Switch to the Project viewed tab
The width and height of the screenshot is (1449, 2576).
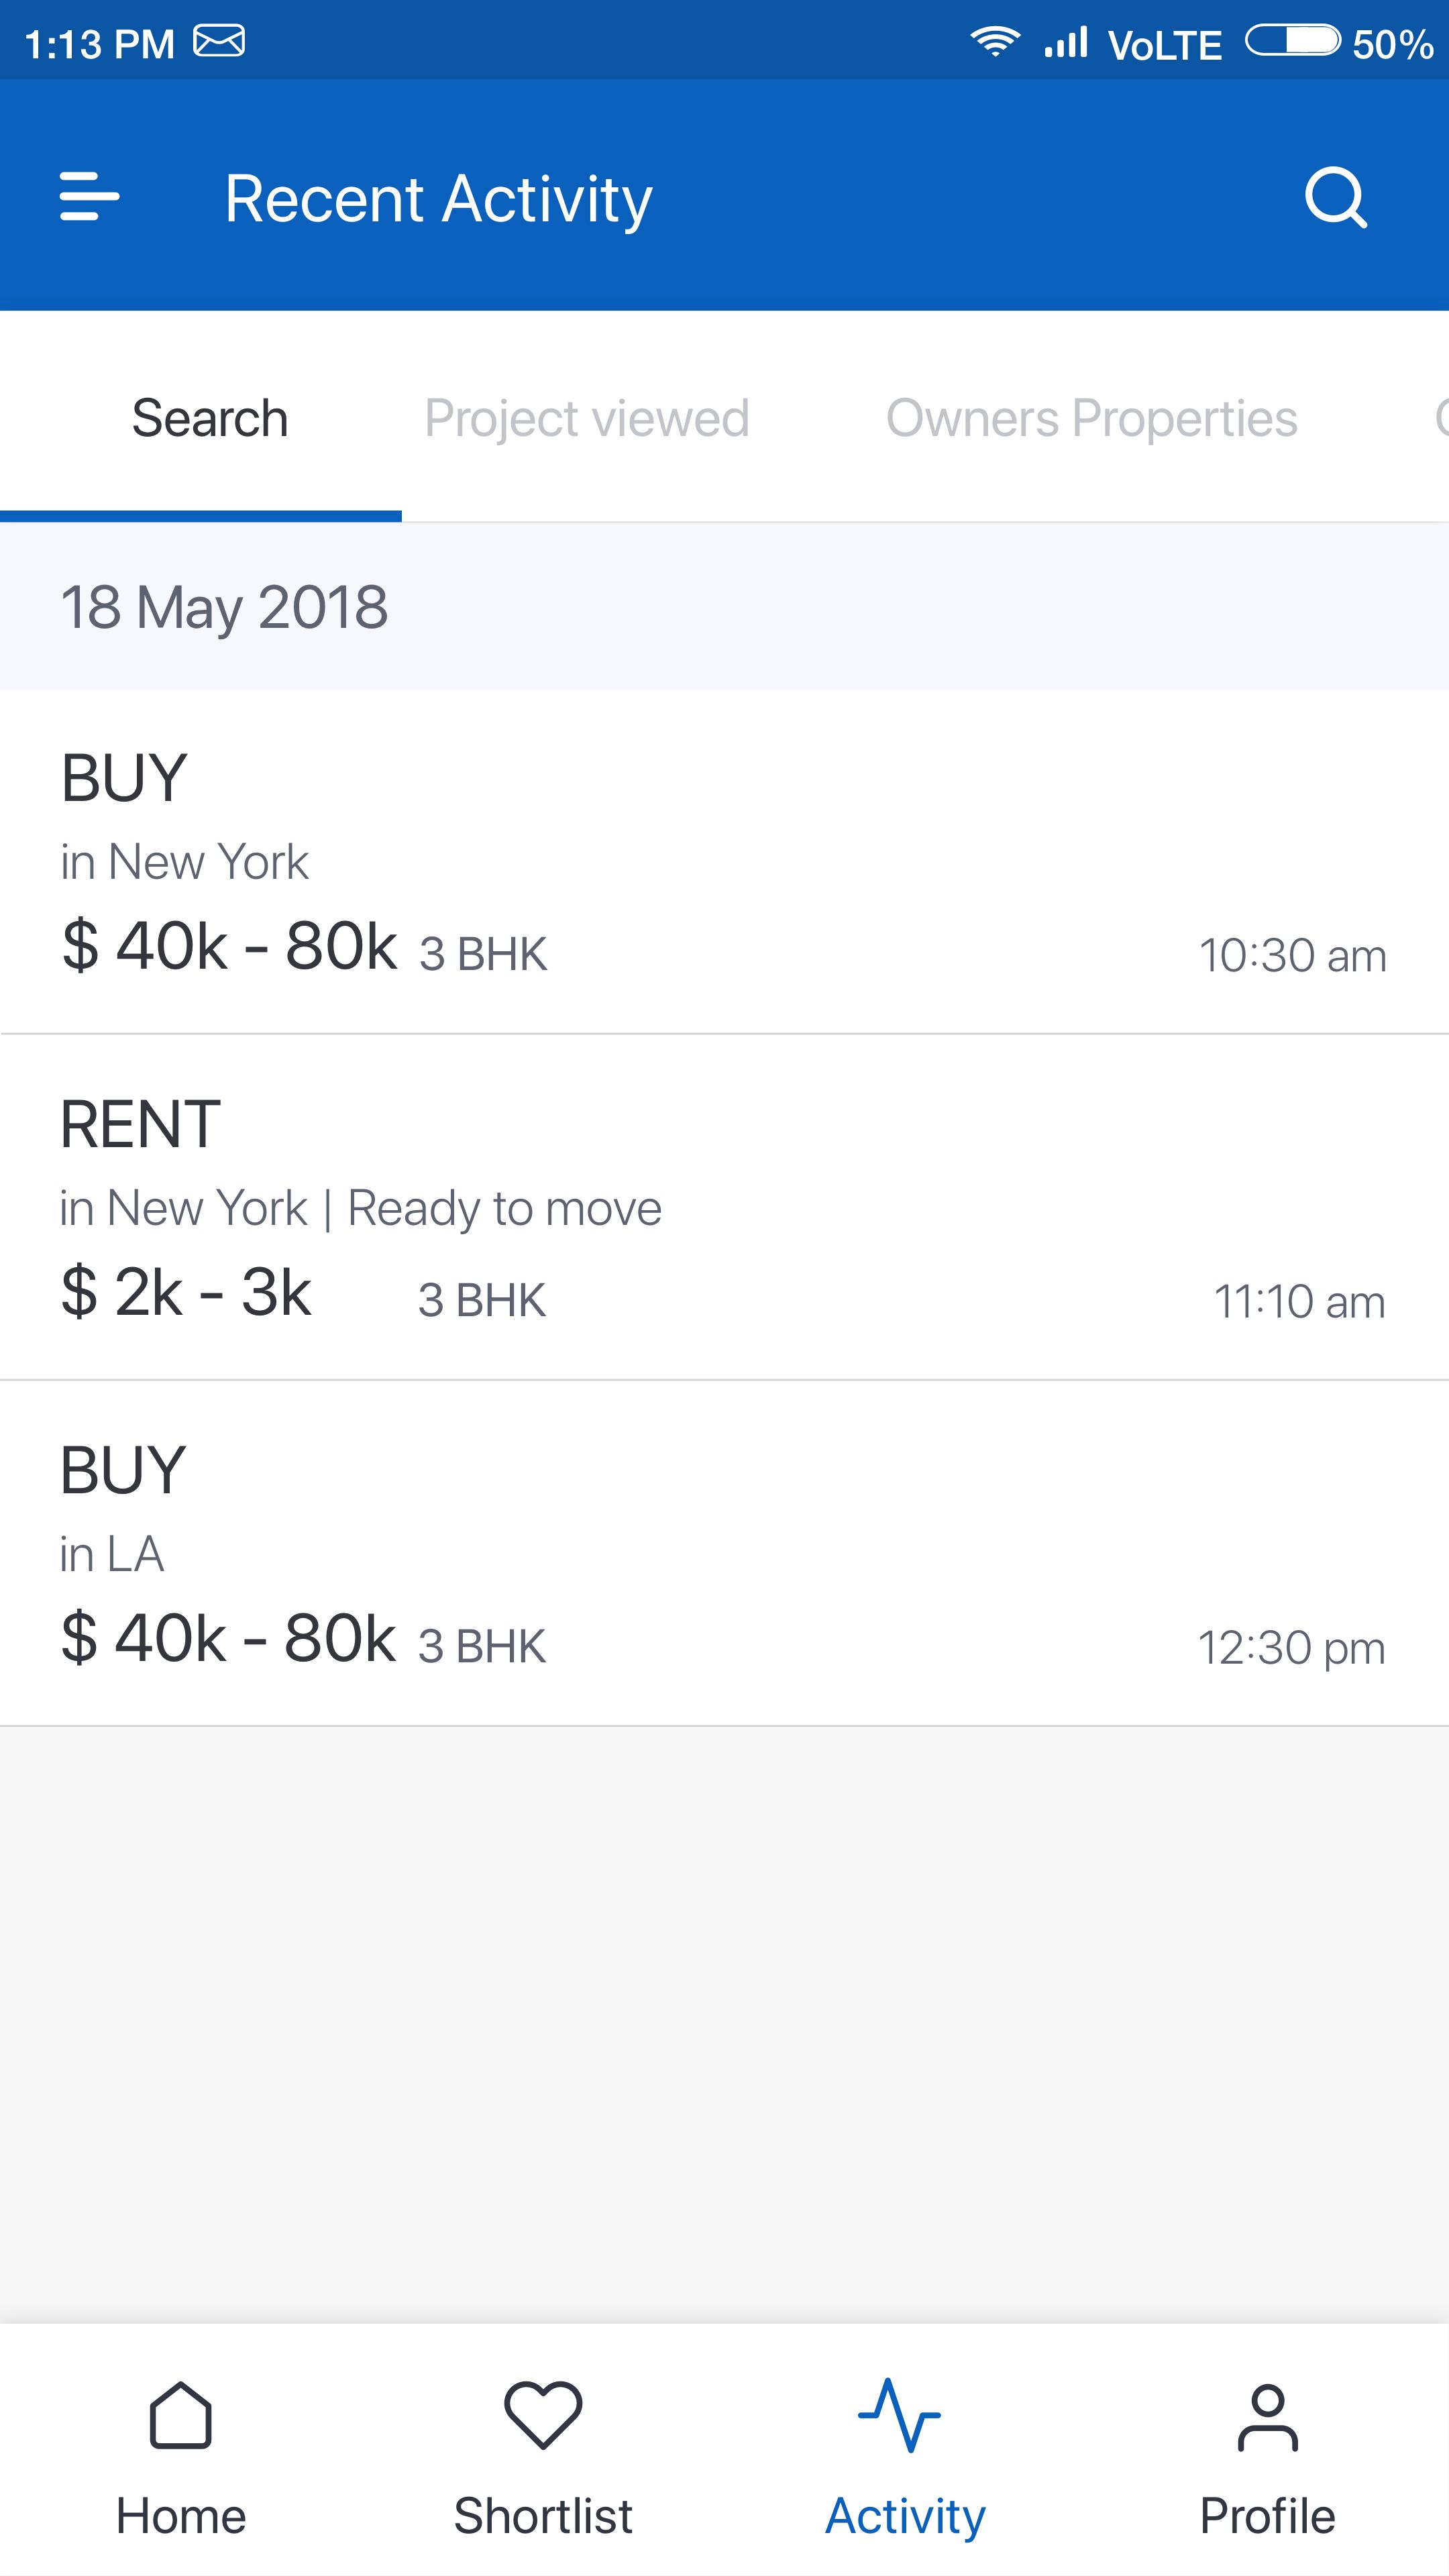(x=587, y=418)
